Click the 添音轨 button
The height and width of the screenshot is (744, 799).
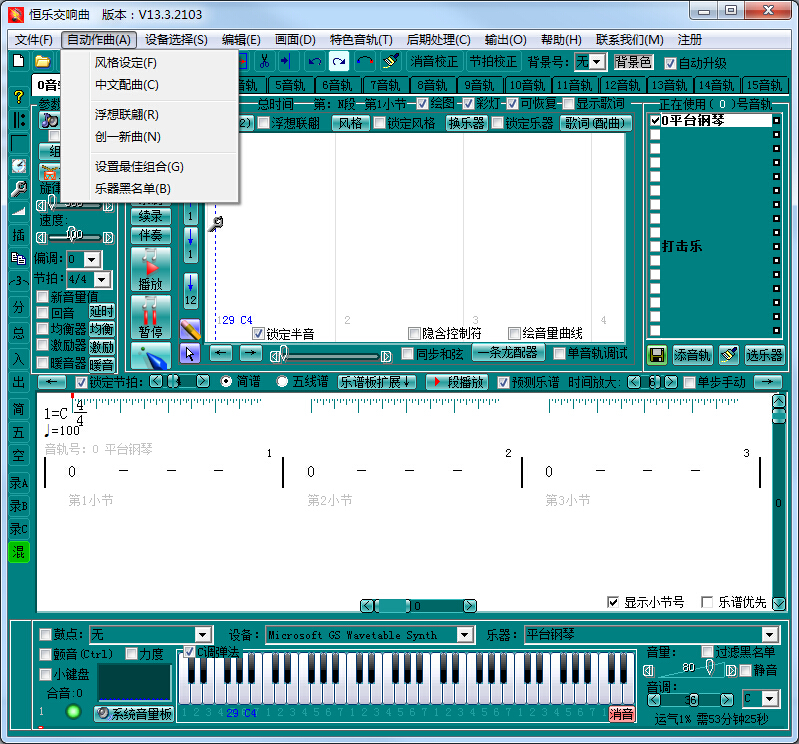(x=692, y=354)
